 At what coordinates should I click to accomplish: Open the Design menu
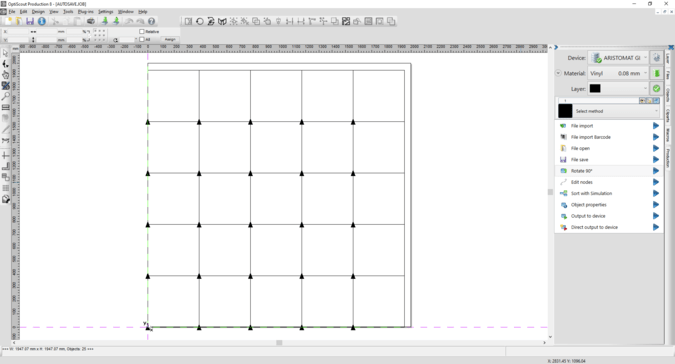38,12
